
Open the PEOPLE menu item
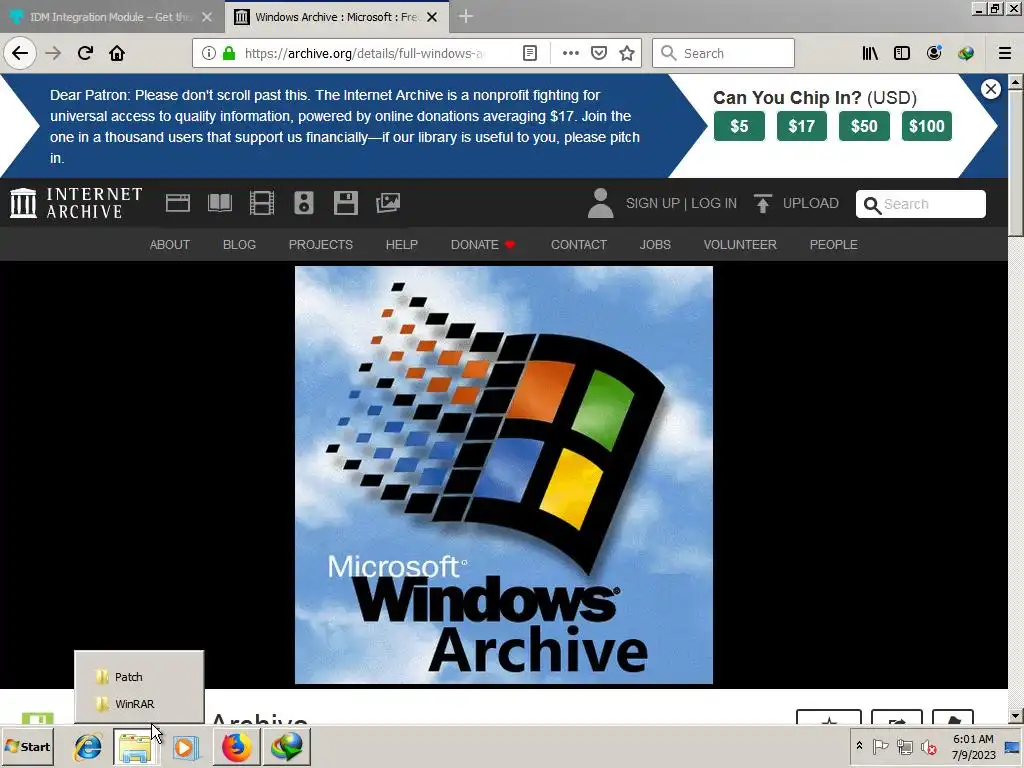click(x=833, y=244)
